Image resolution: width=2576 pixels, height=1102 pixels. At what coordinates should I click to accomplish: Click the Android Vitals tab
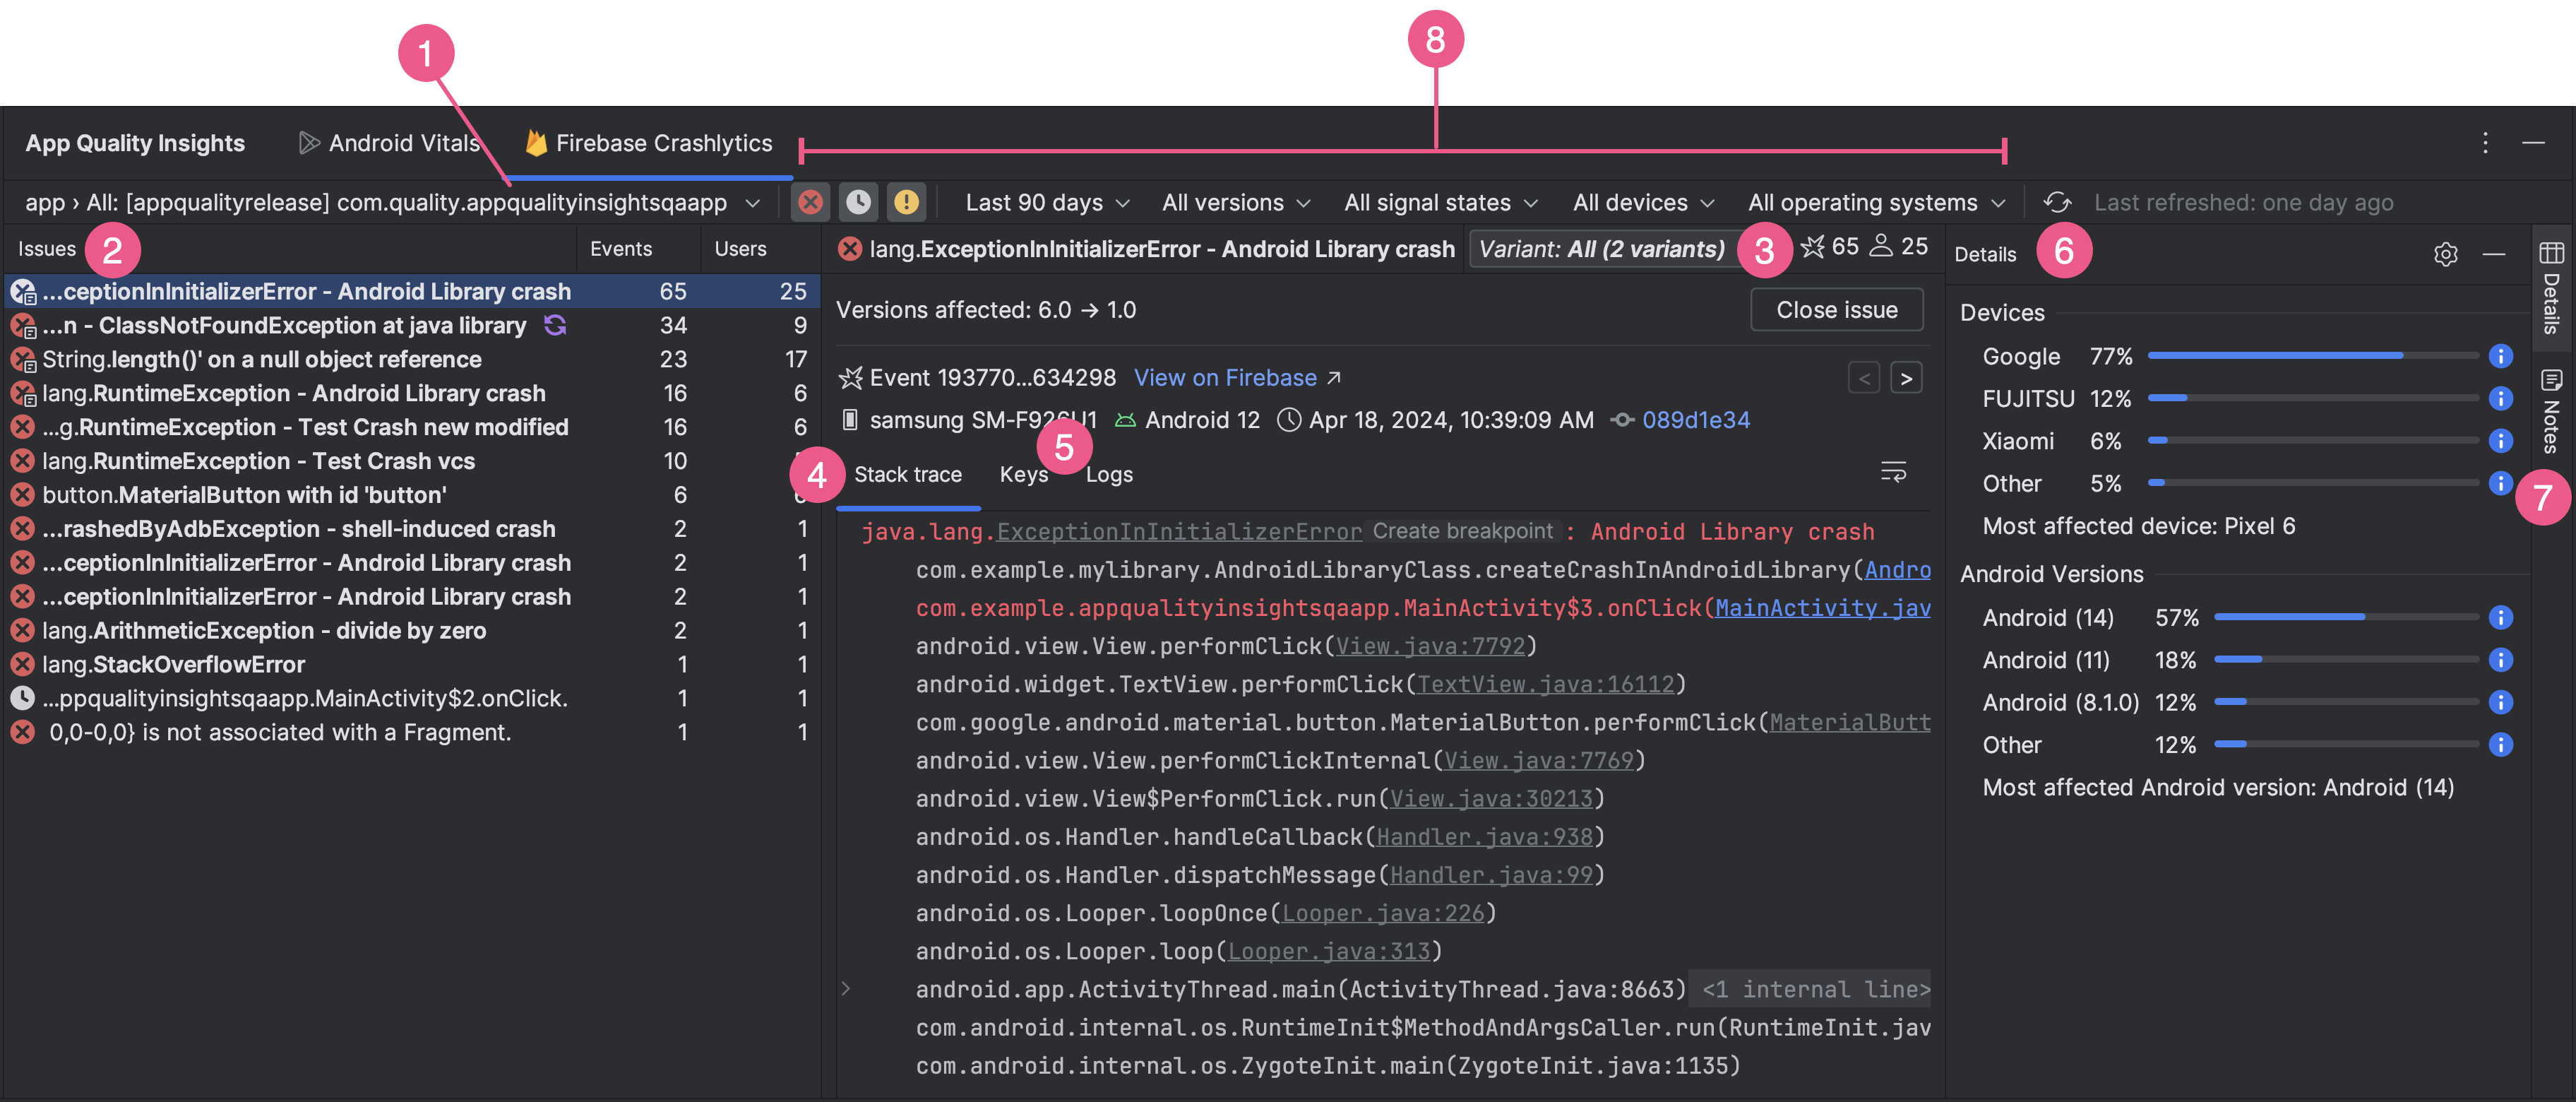[x=389, y=143]
